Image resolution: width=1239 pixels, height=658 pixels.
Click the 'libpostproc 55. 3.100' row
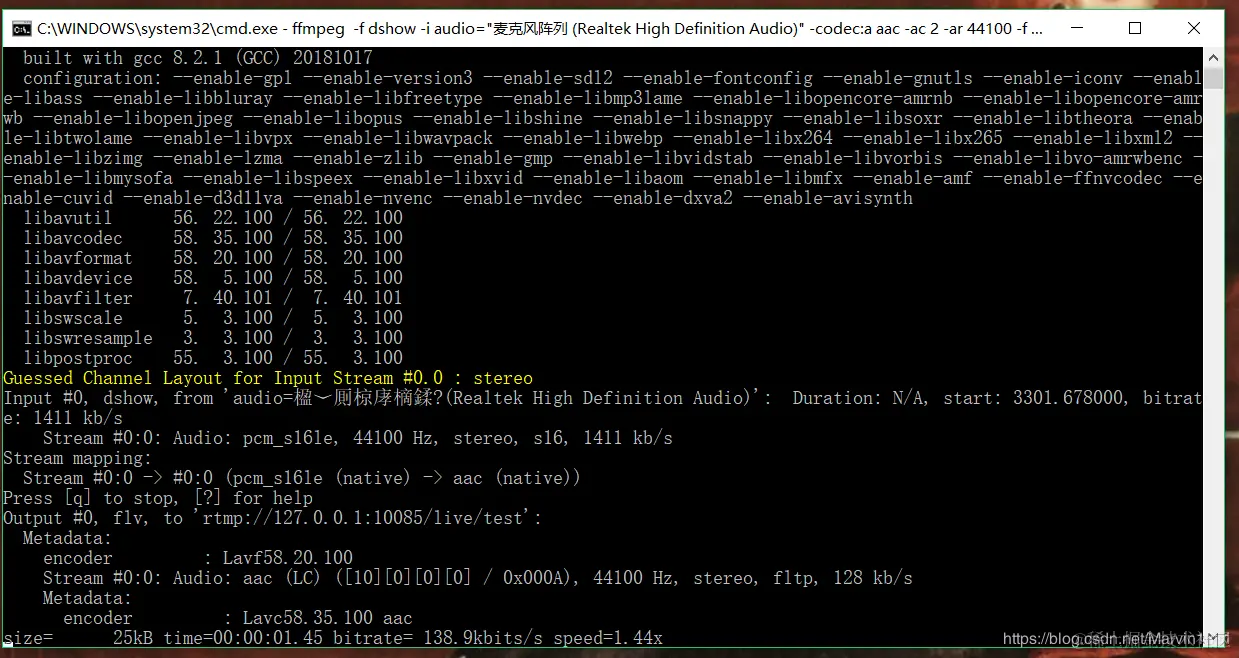click(x=213, y=358)
